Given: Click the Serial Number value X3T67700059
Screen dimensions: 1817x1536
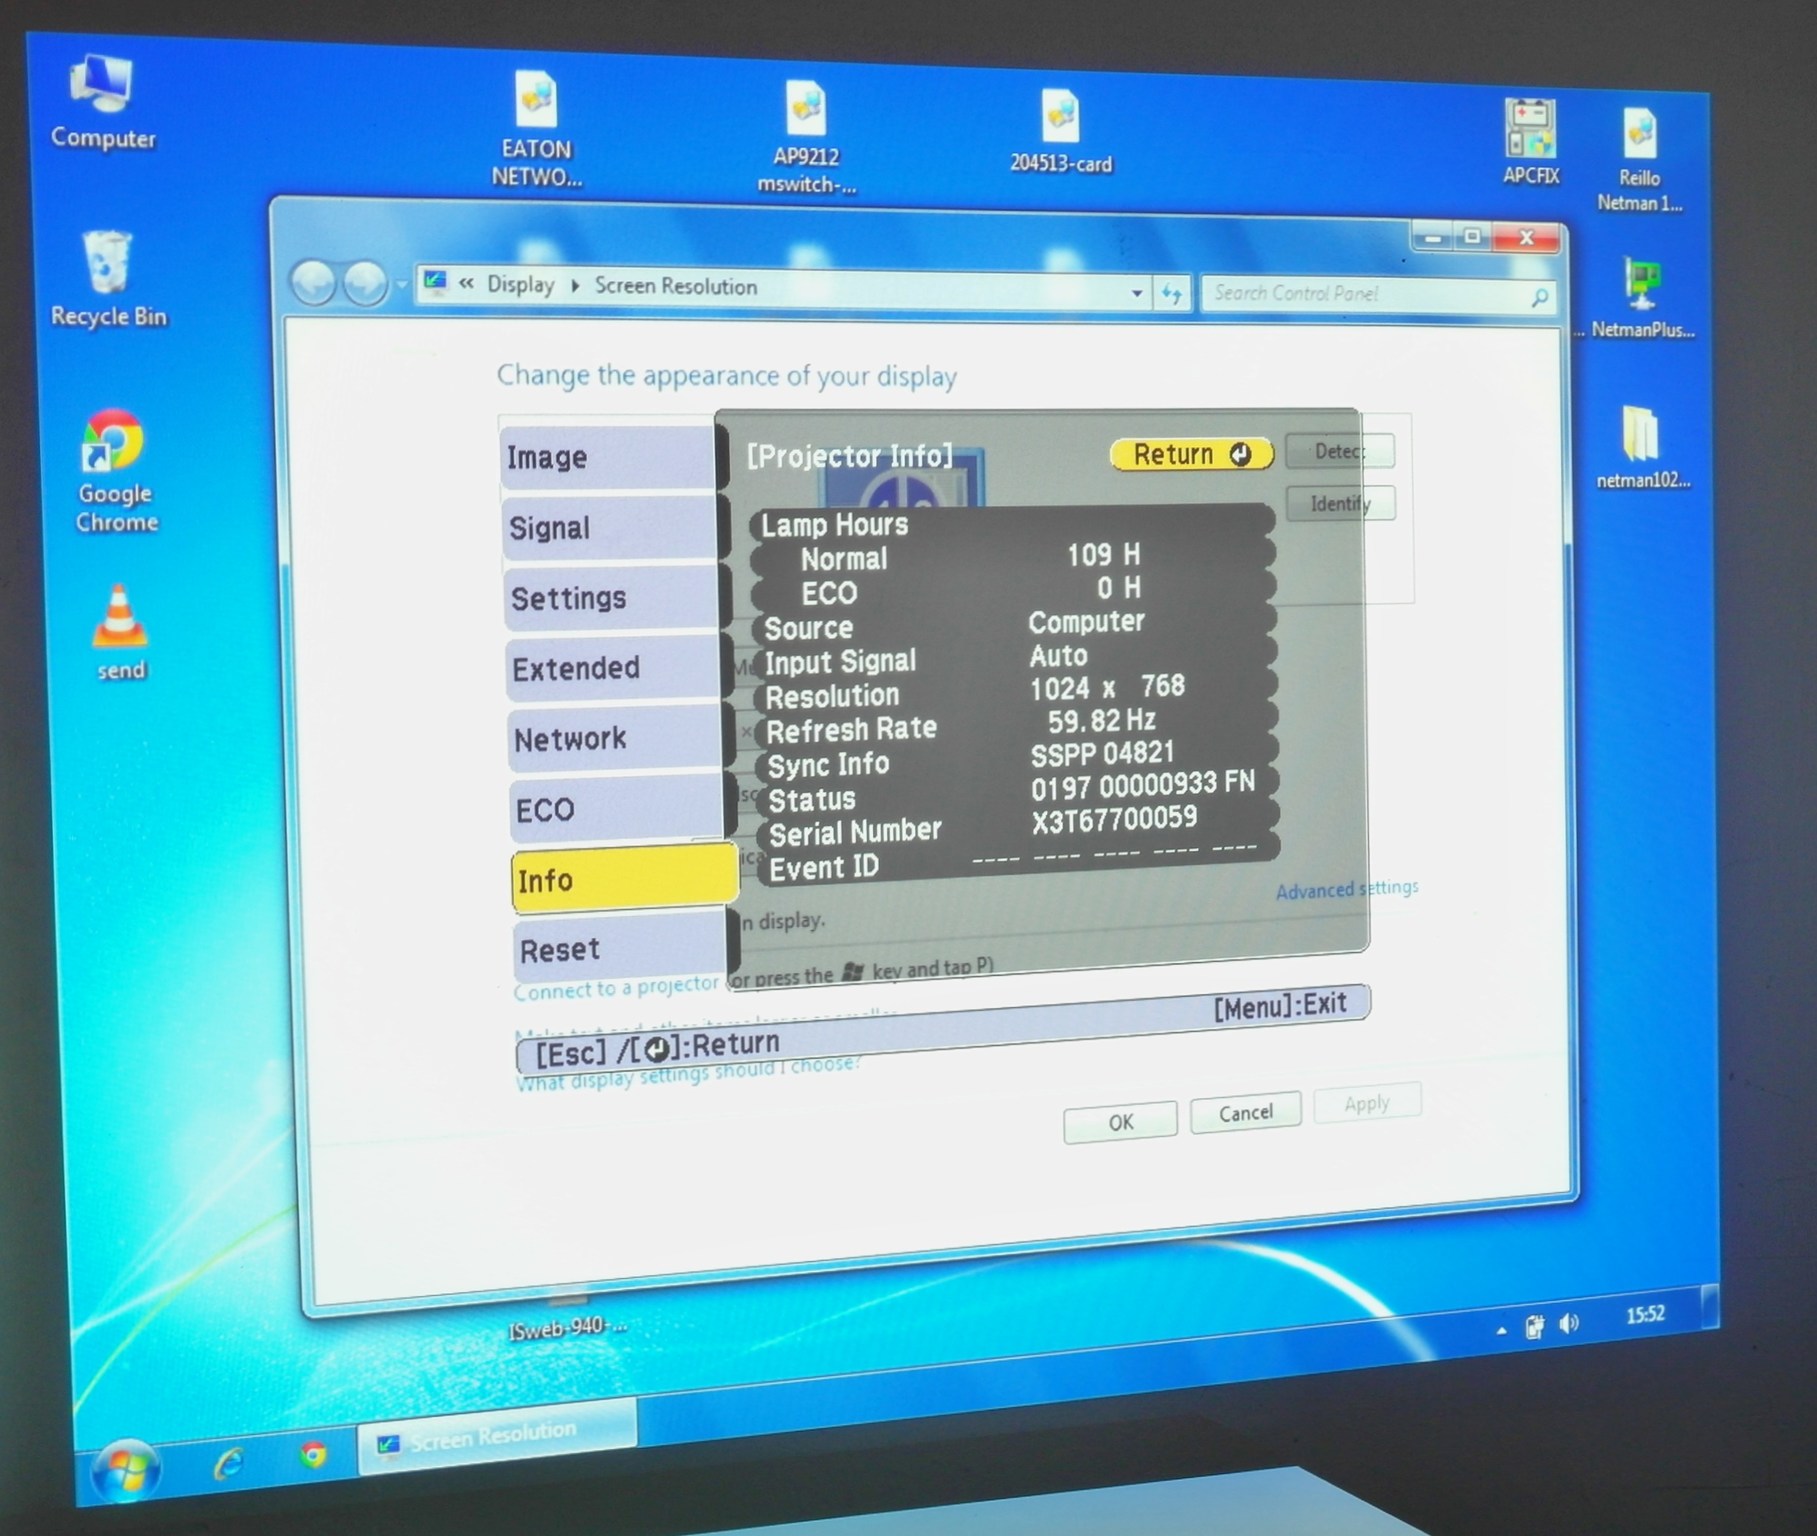Looking at the screenshot, I should [1114, 820].
